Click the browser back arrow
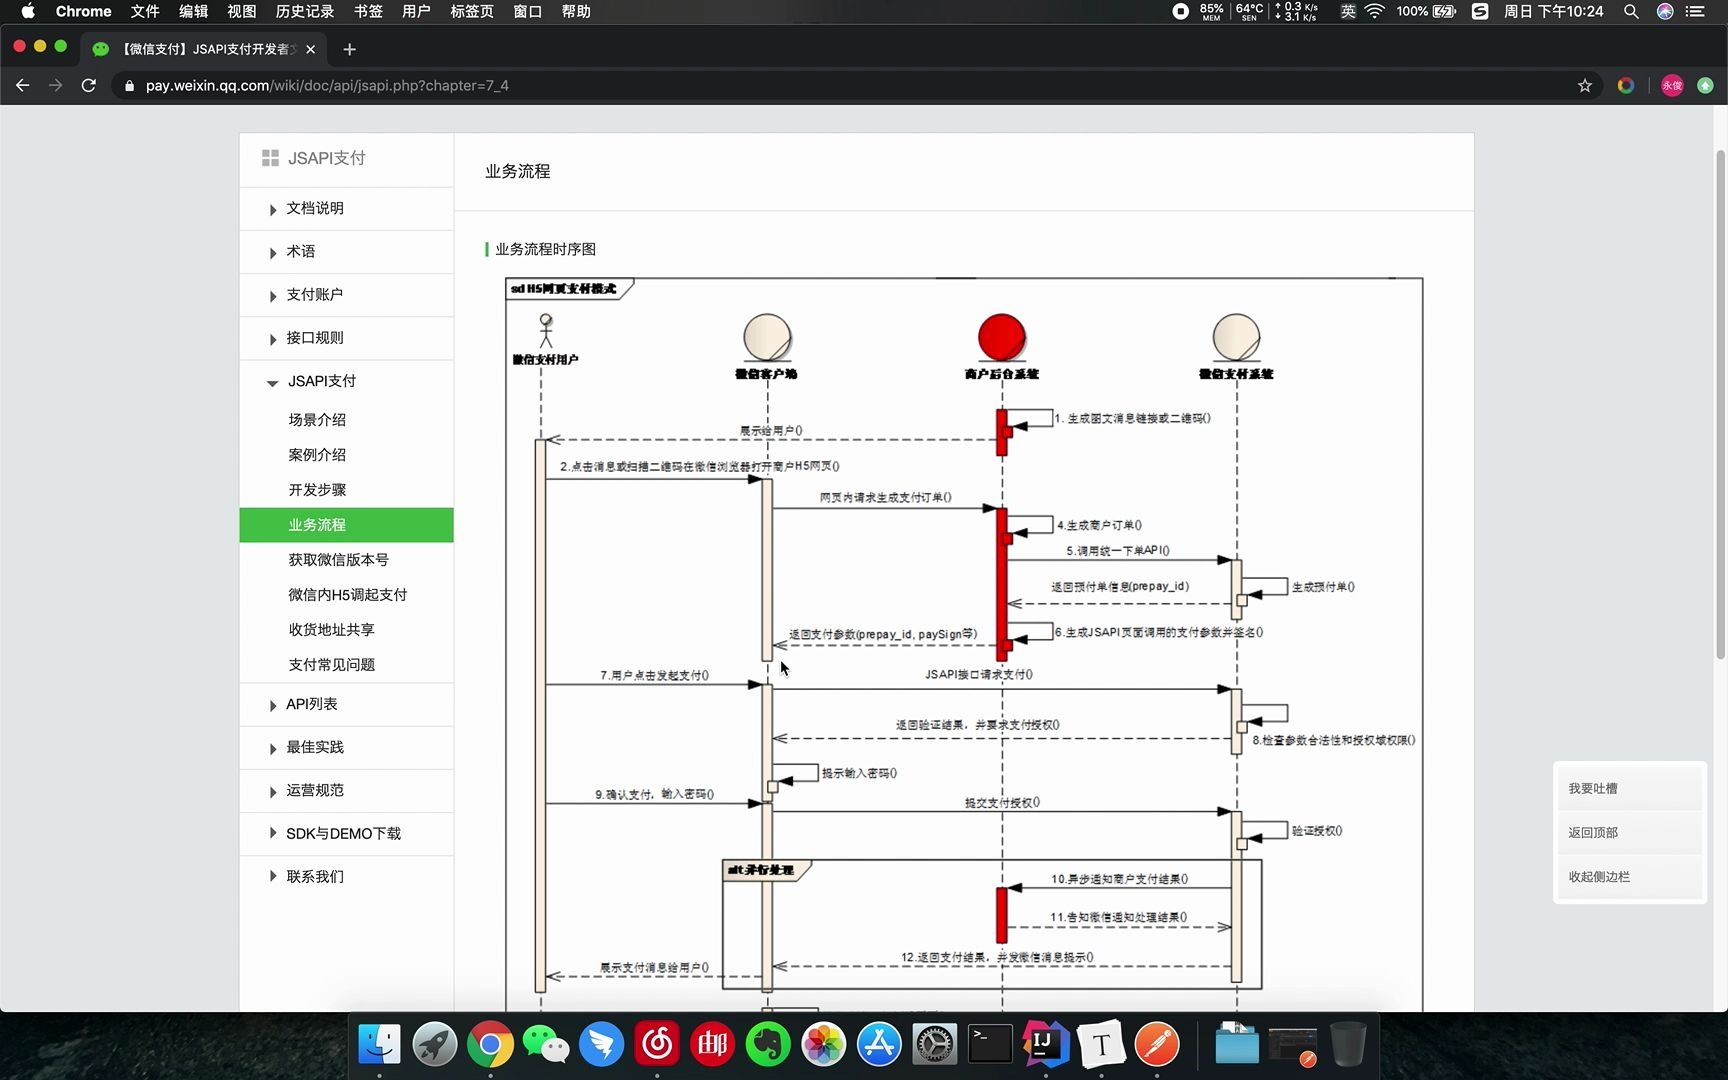This screenshot has height=1080, width=1728. pos(22,86)
